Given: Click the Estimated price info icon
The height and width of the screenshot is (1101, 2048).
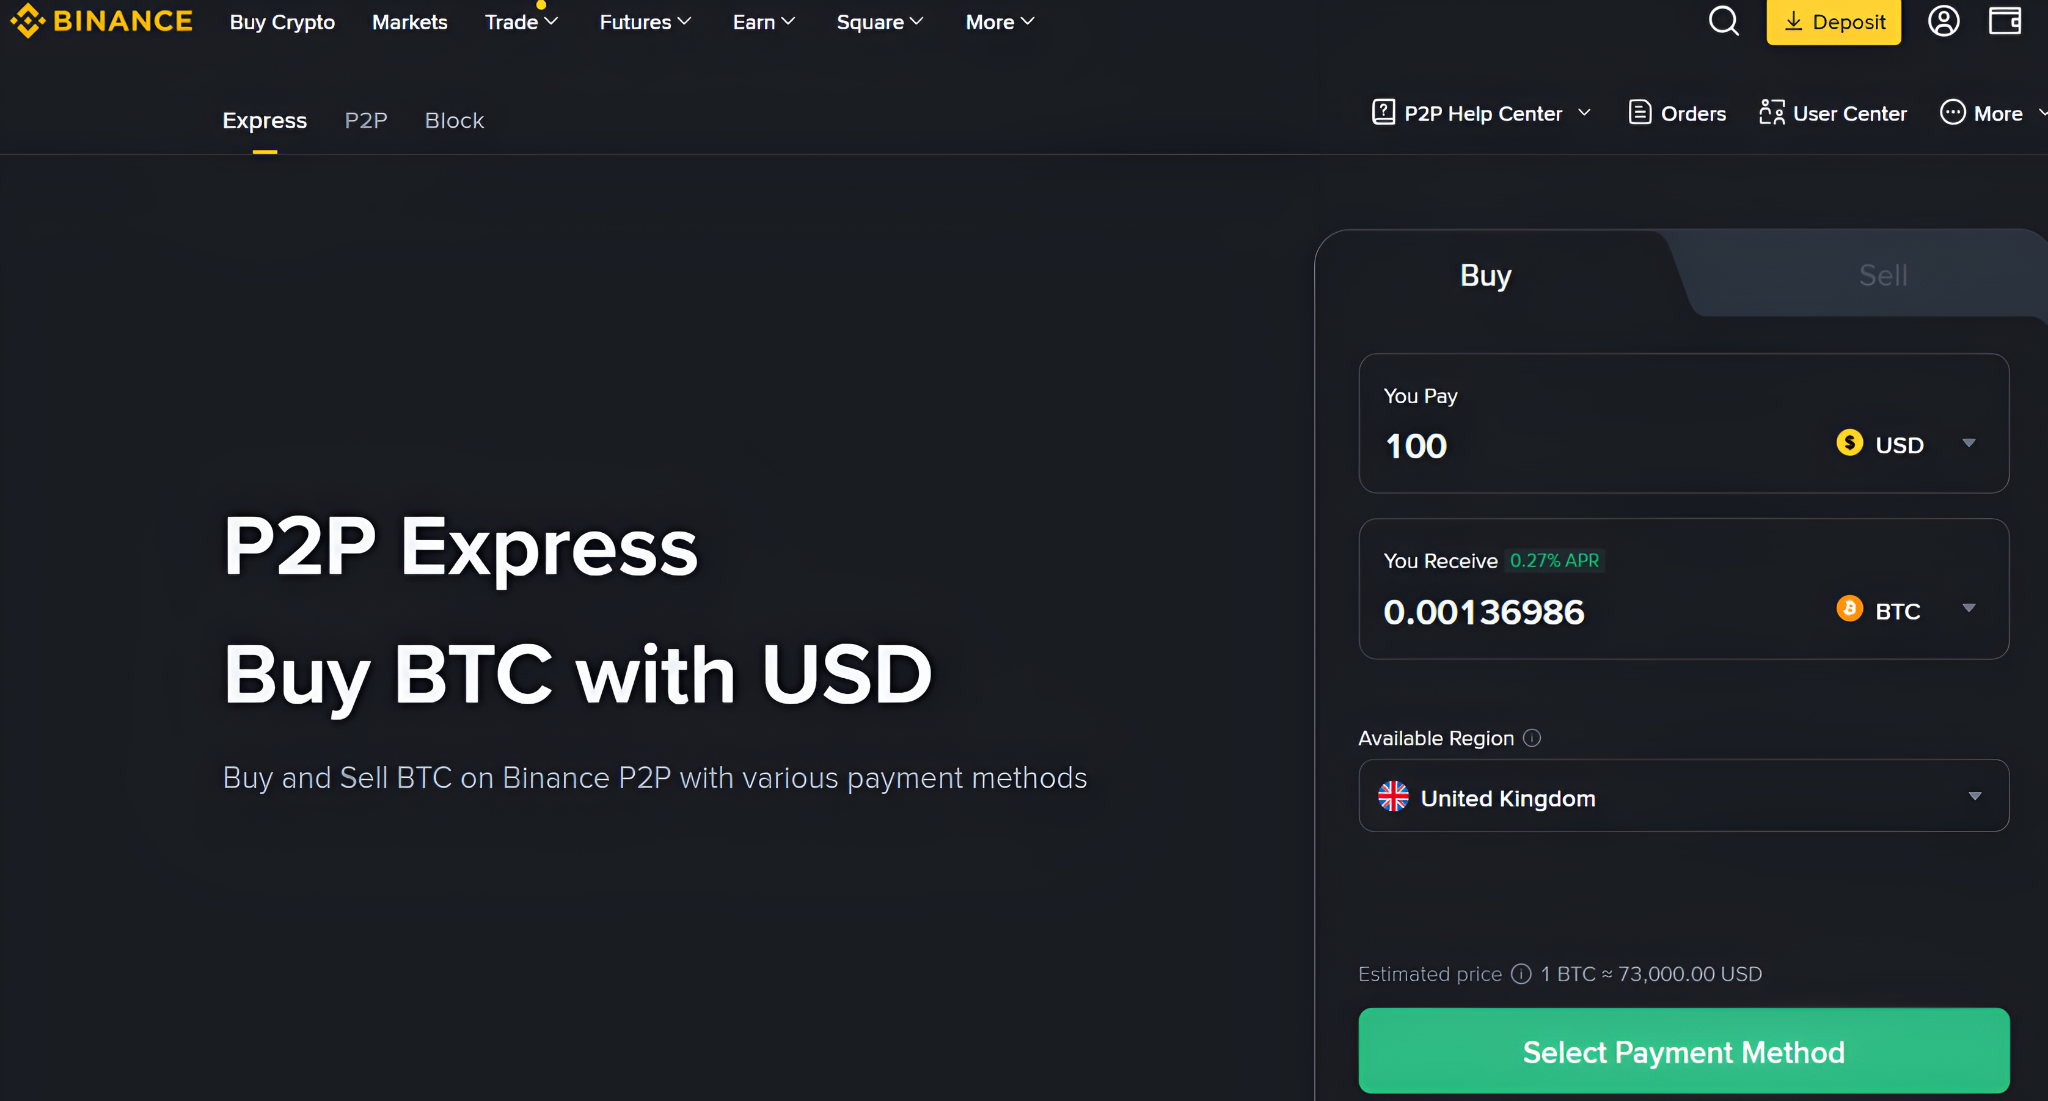Looking at the screenshot, I should coord(1520,974).
